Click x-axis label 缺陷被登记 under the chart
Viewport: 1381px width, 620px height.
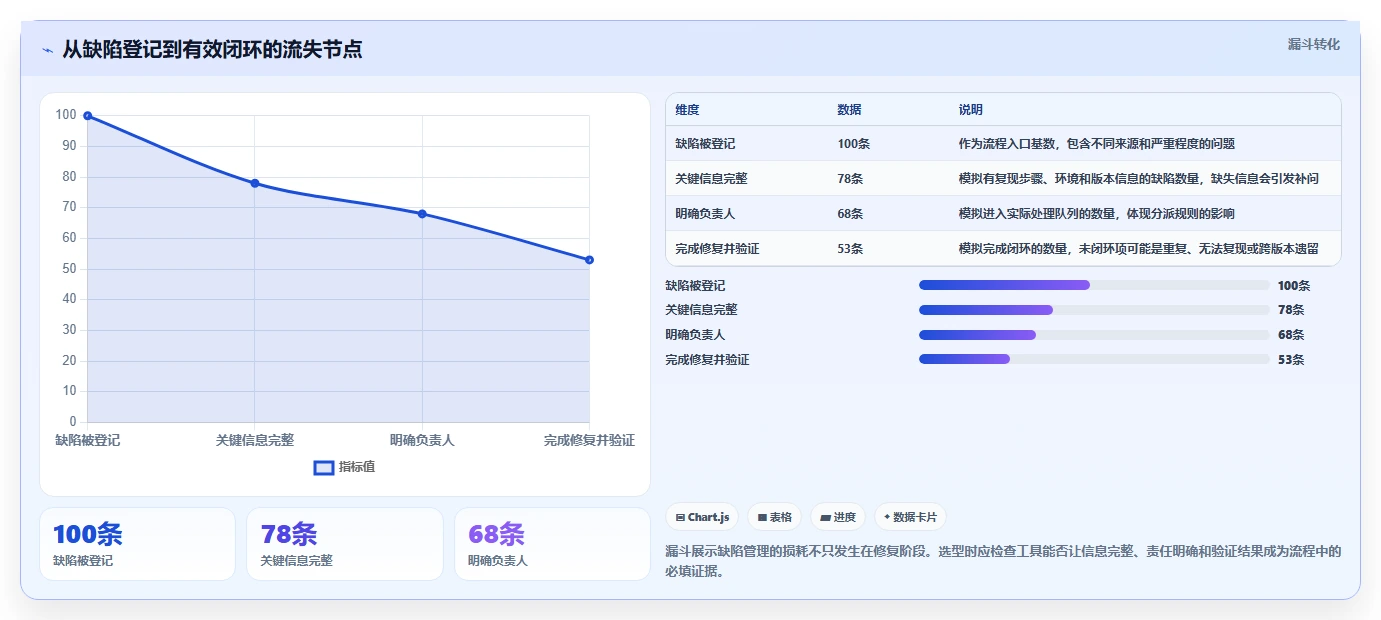87,440
